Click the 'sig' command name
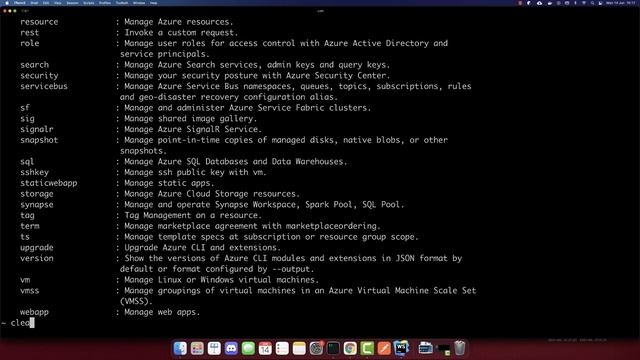Image resolution: width=640 pixels, height=360 pixels. point(27,119)
